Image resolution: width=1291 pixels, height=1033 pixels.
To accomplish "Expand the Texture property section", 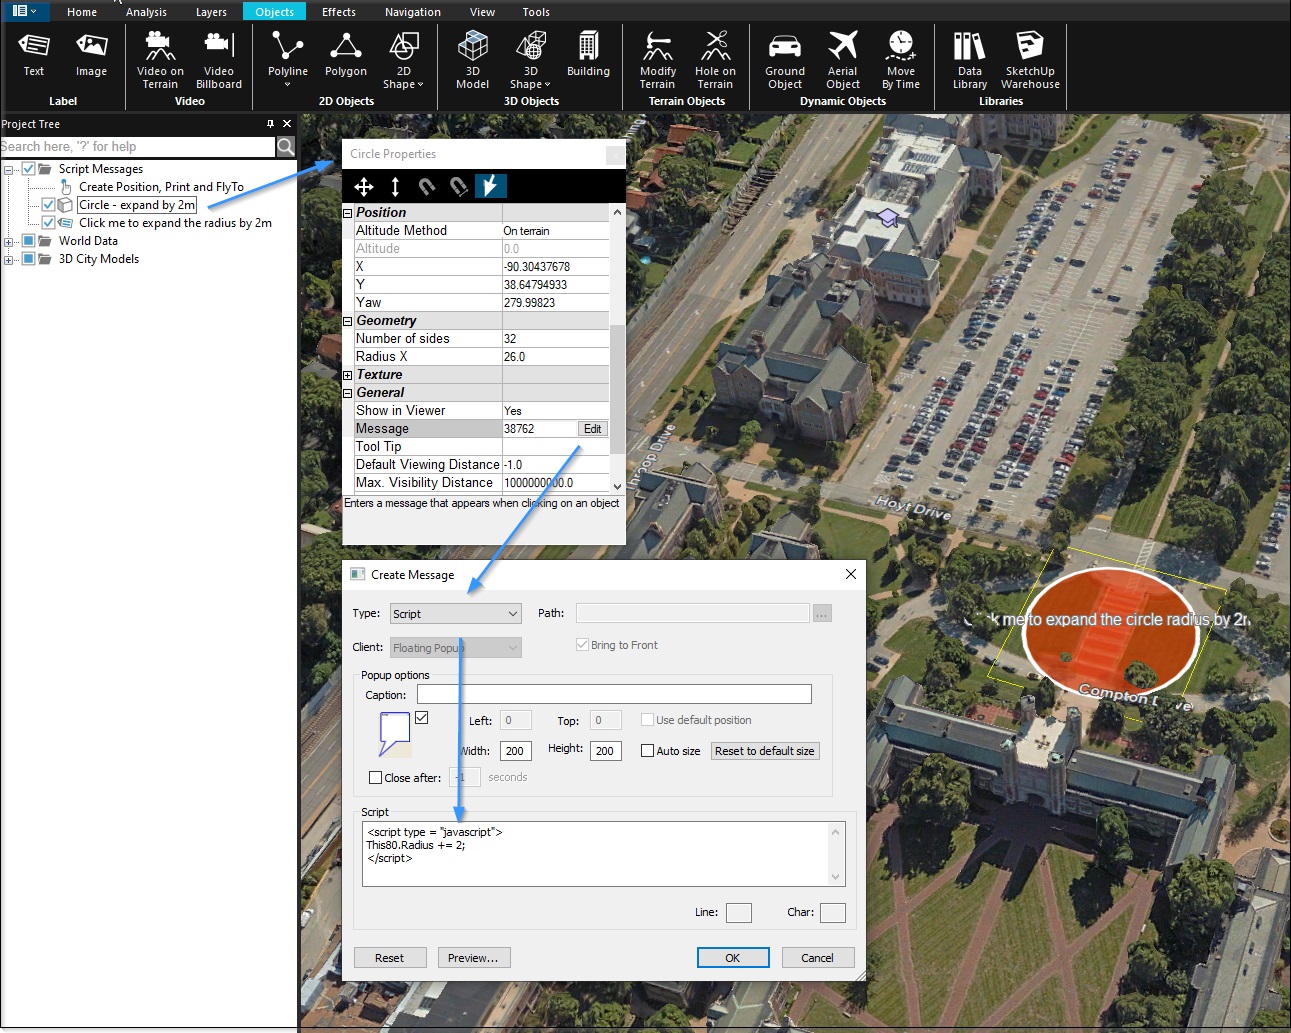I will pos(348,375).
